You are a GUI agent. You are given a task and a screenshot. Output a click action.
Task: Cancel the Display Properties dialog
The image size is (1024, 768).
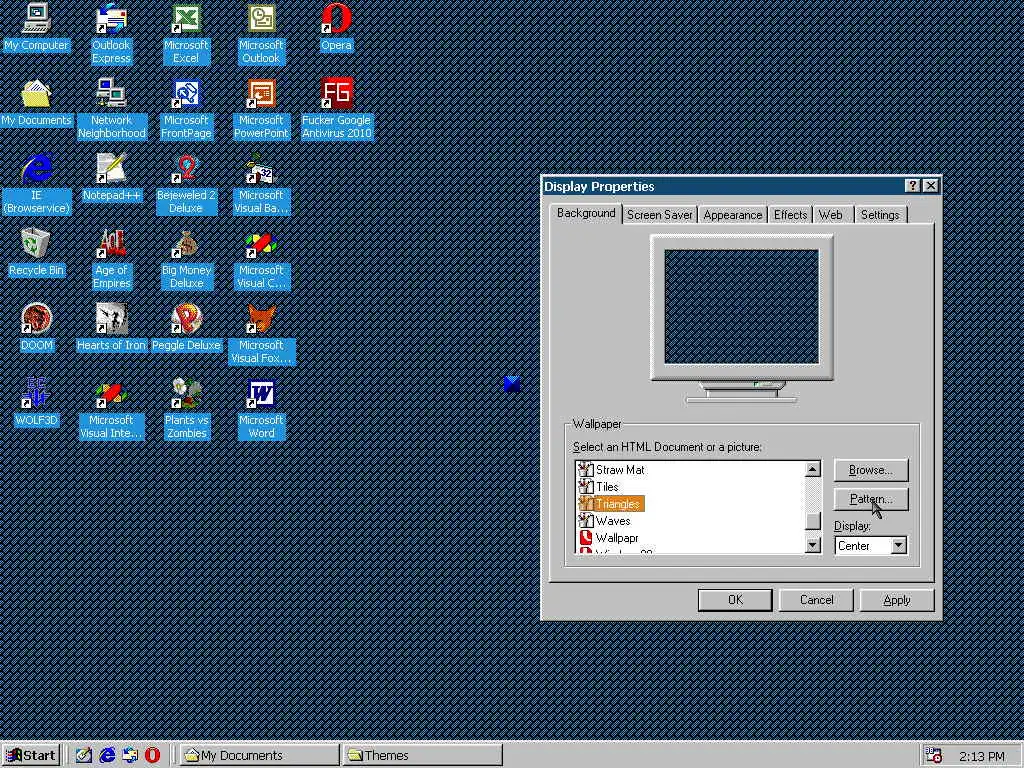[816, 600]
